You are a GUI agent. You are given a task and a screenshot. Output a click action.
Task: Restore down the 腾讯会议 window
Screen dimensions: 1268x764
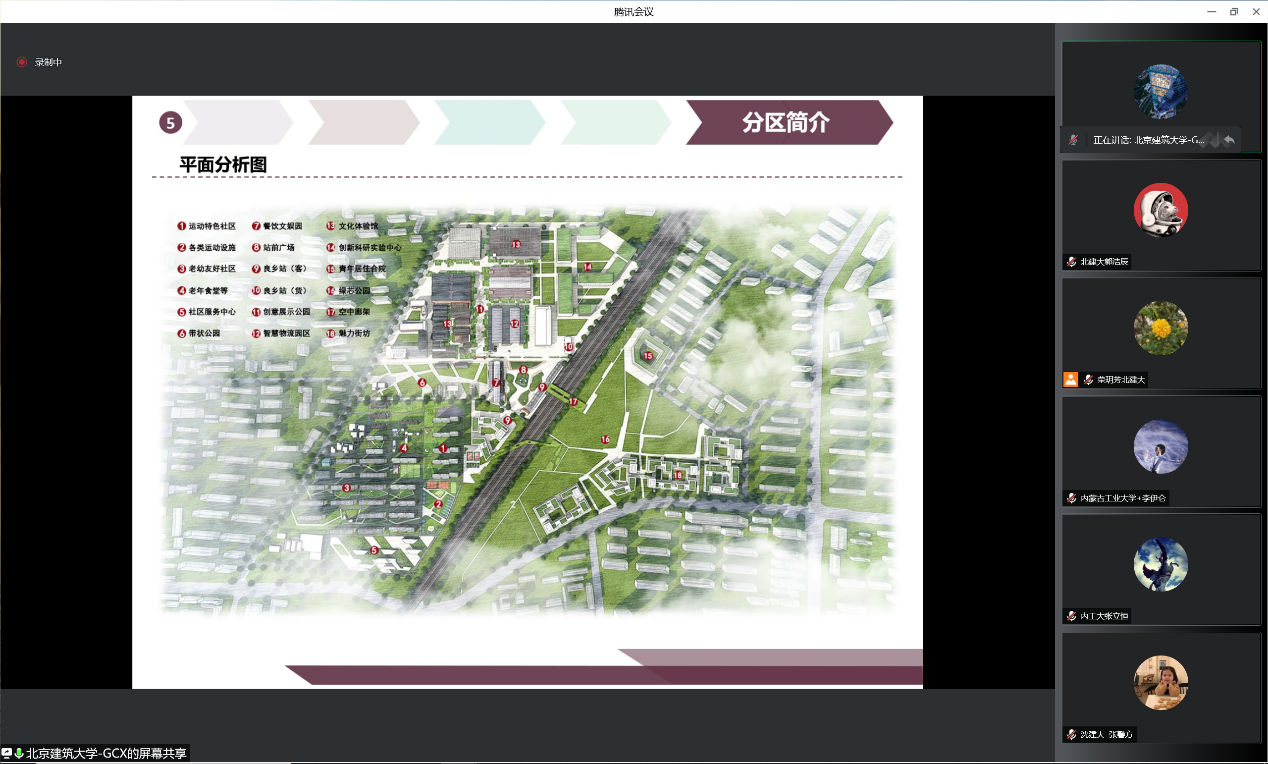[1233, 11]
